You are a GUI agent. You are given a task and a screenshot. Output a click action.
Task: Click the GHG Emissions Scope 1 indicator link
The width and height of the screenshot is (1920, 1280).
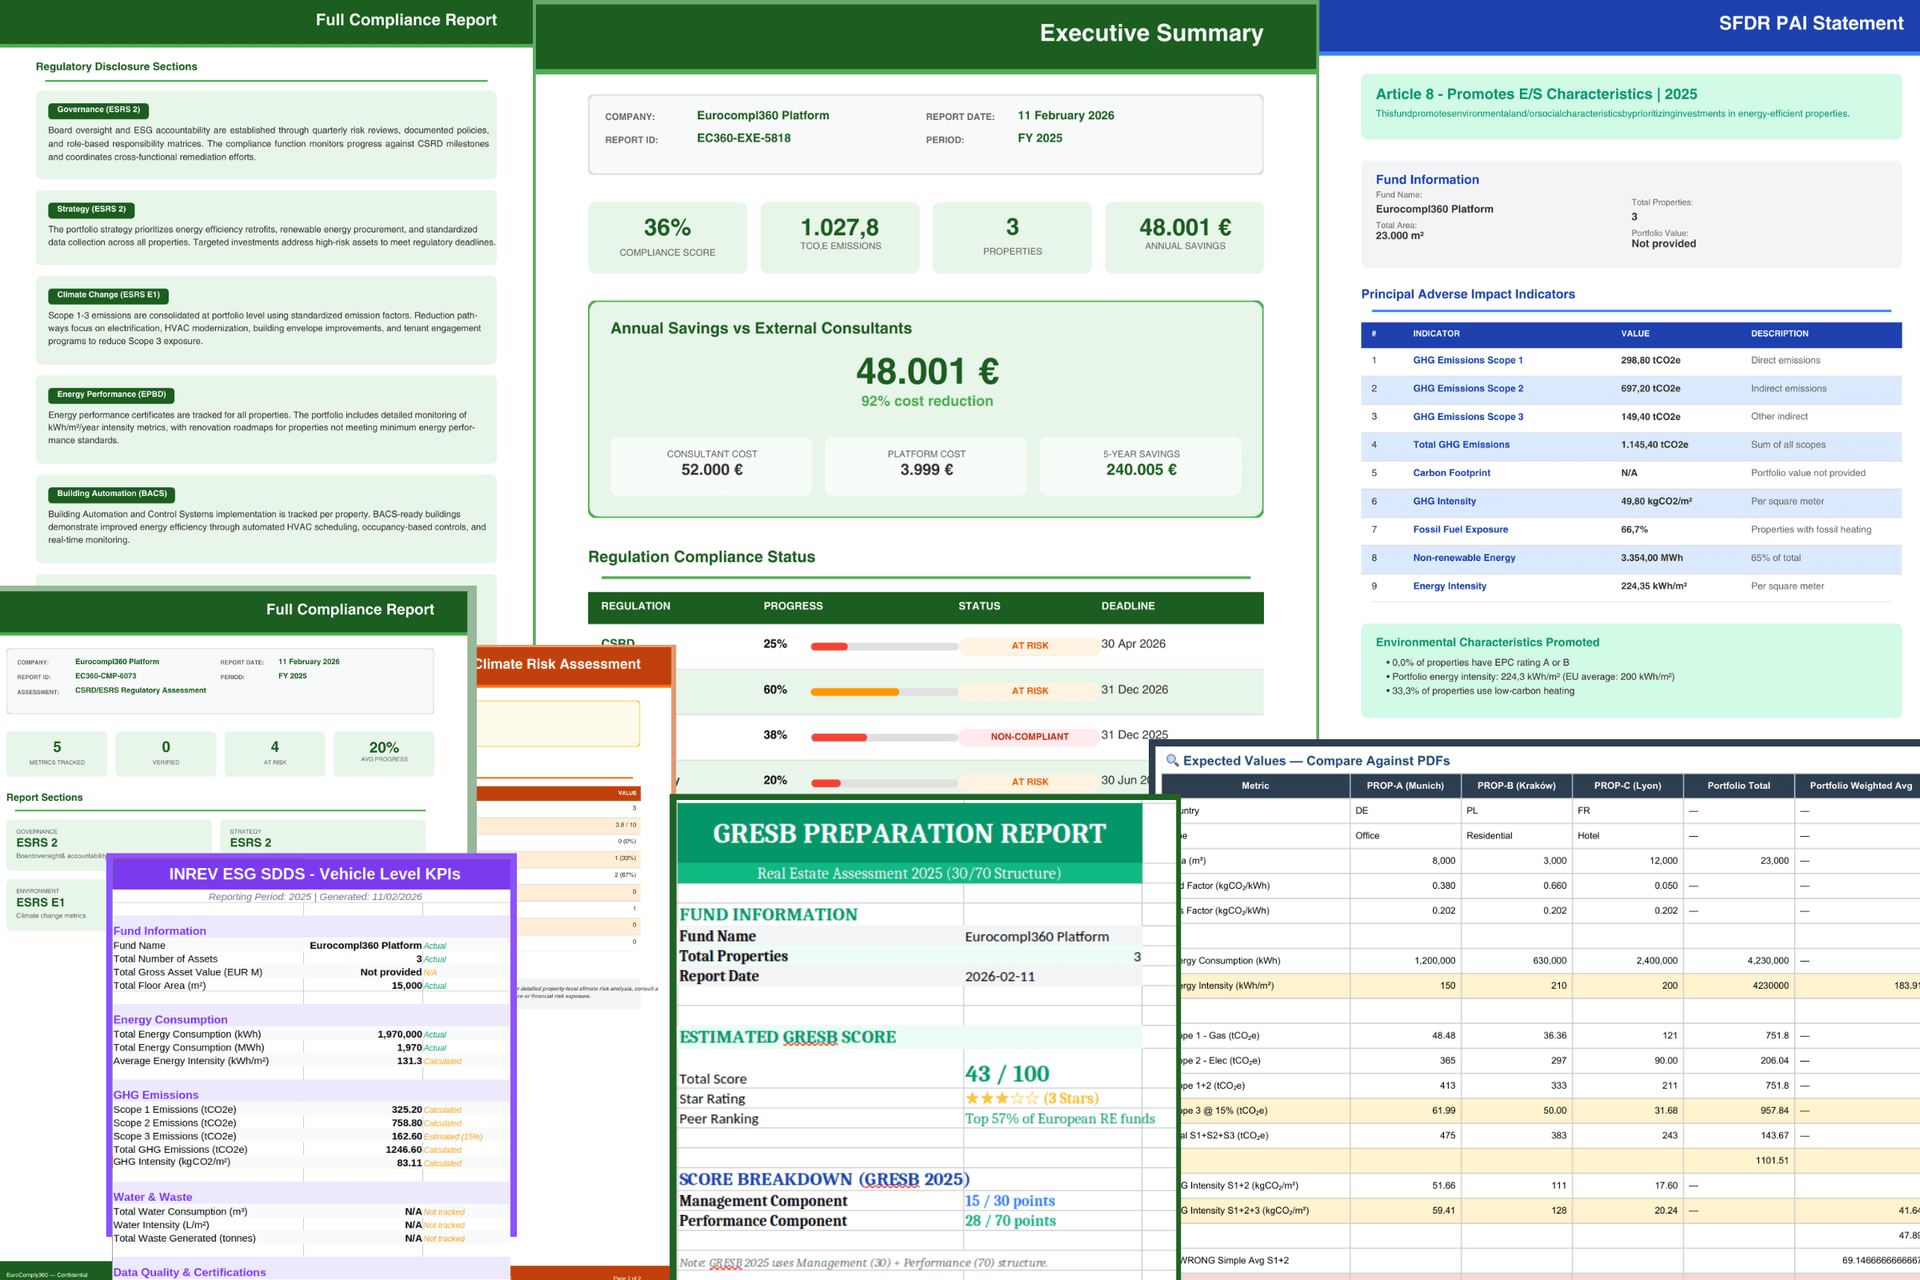[x=1467, y=361]
